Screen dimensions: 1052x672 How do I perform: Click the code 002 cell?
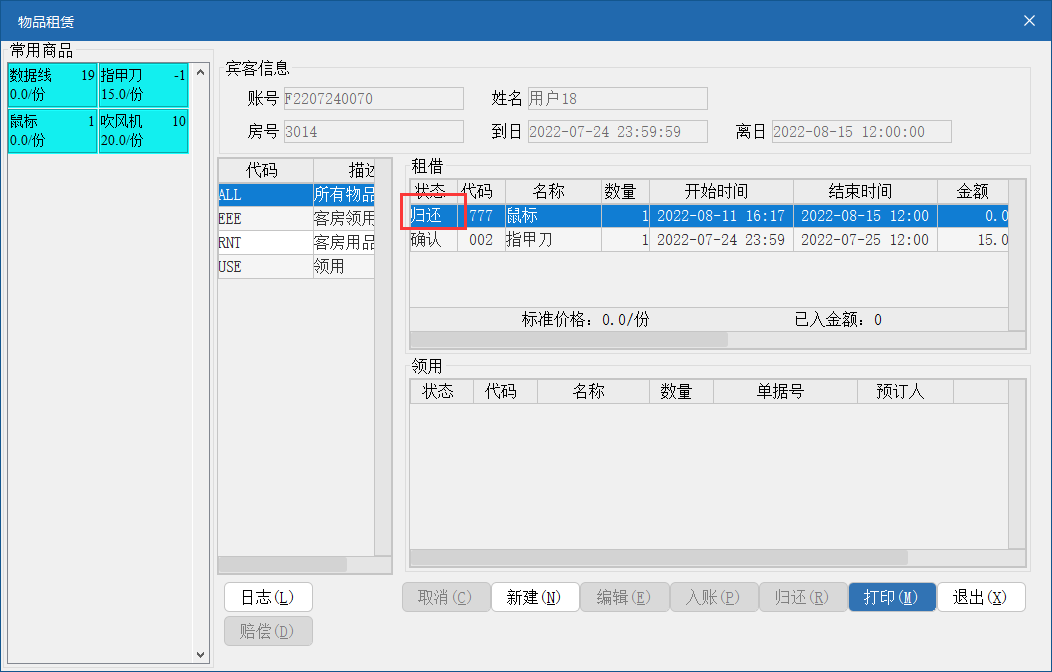click(x=481, y=240)
